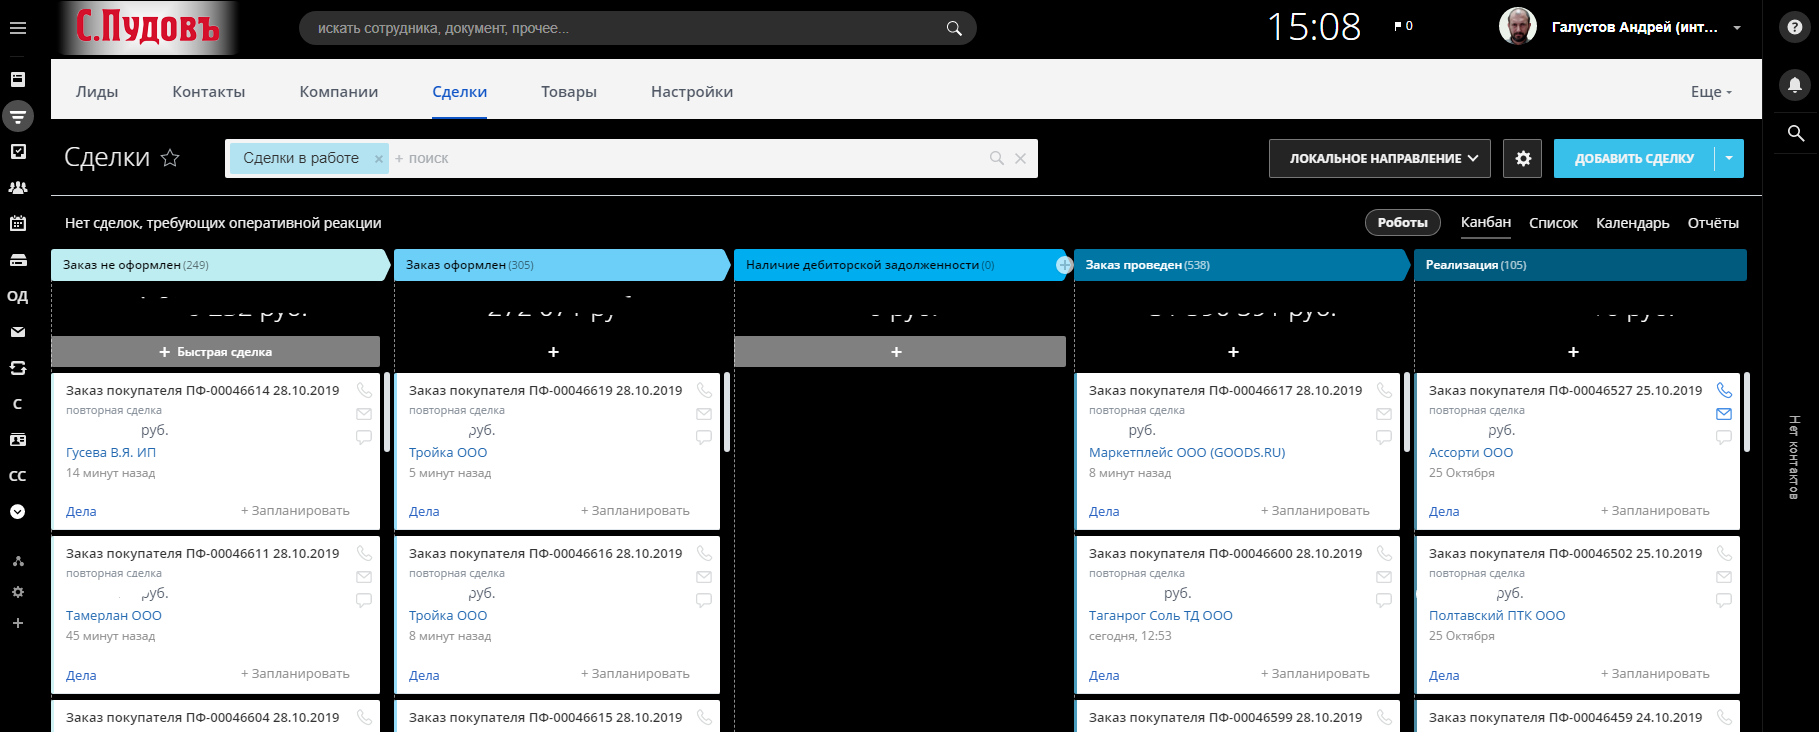The image size is (1819, 732).
Task: Click the Заказ проведен stage header
Action: (x=1240, y=265)
